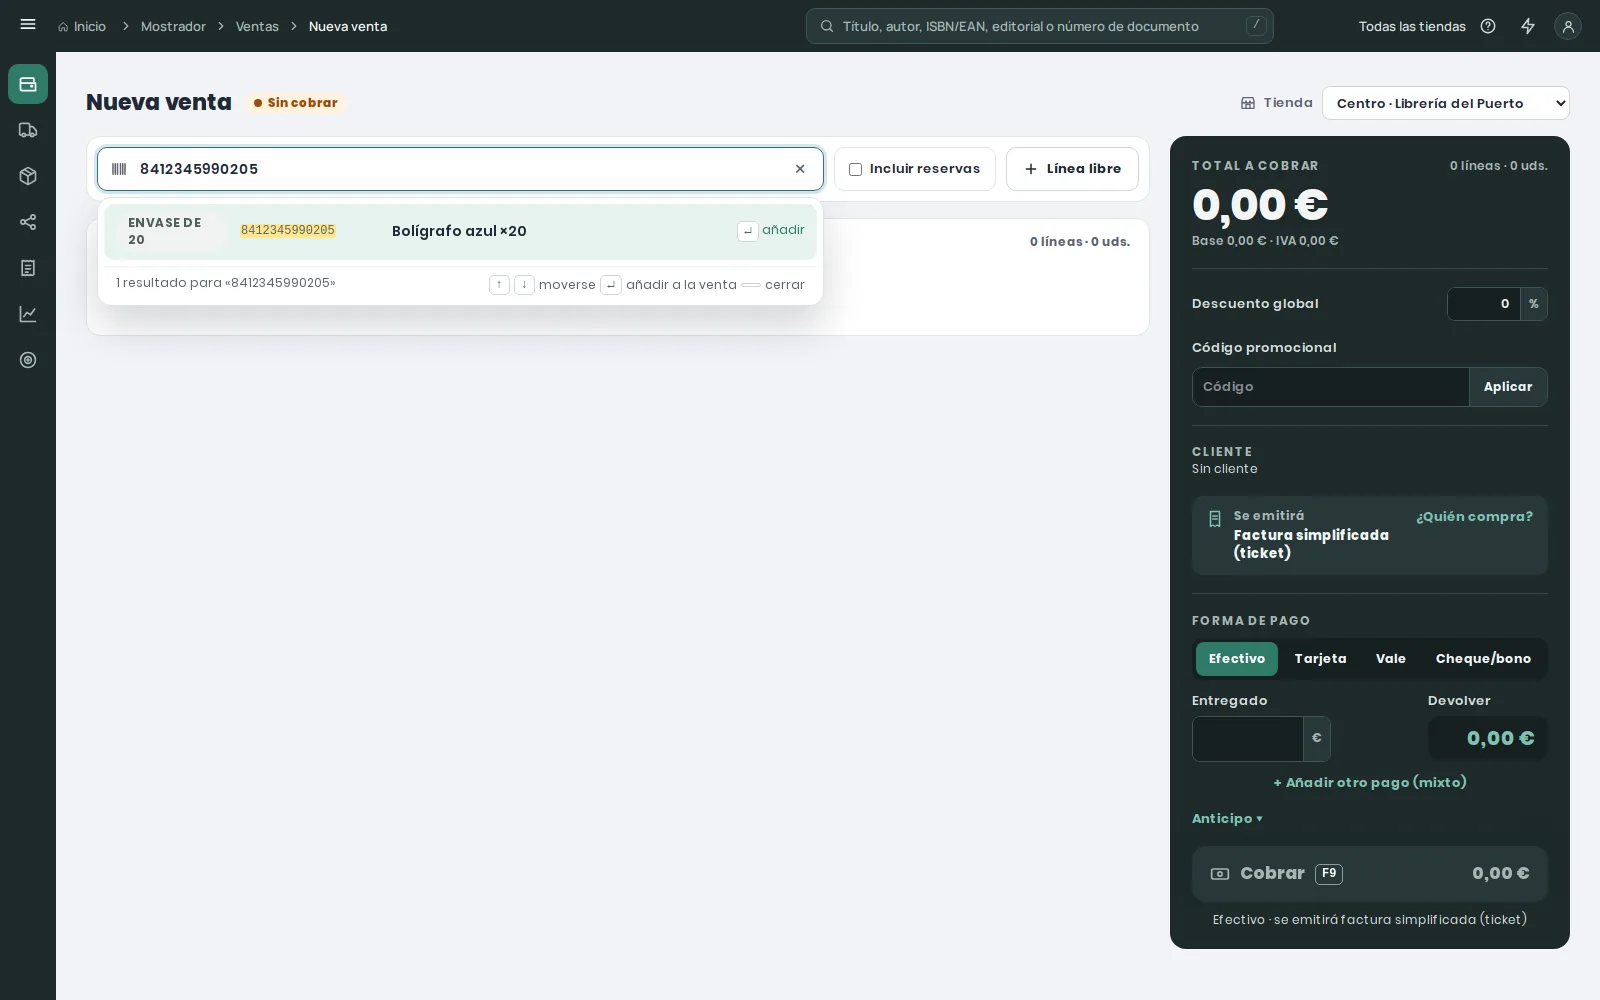Image resolution: width=1600 pixels, height=1000 pixels.
Task: Click the barcode input with 8412345990205
Action: pos(460,169)
